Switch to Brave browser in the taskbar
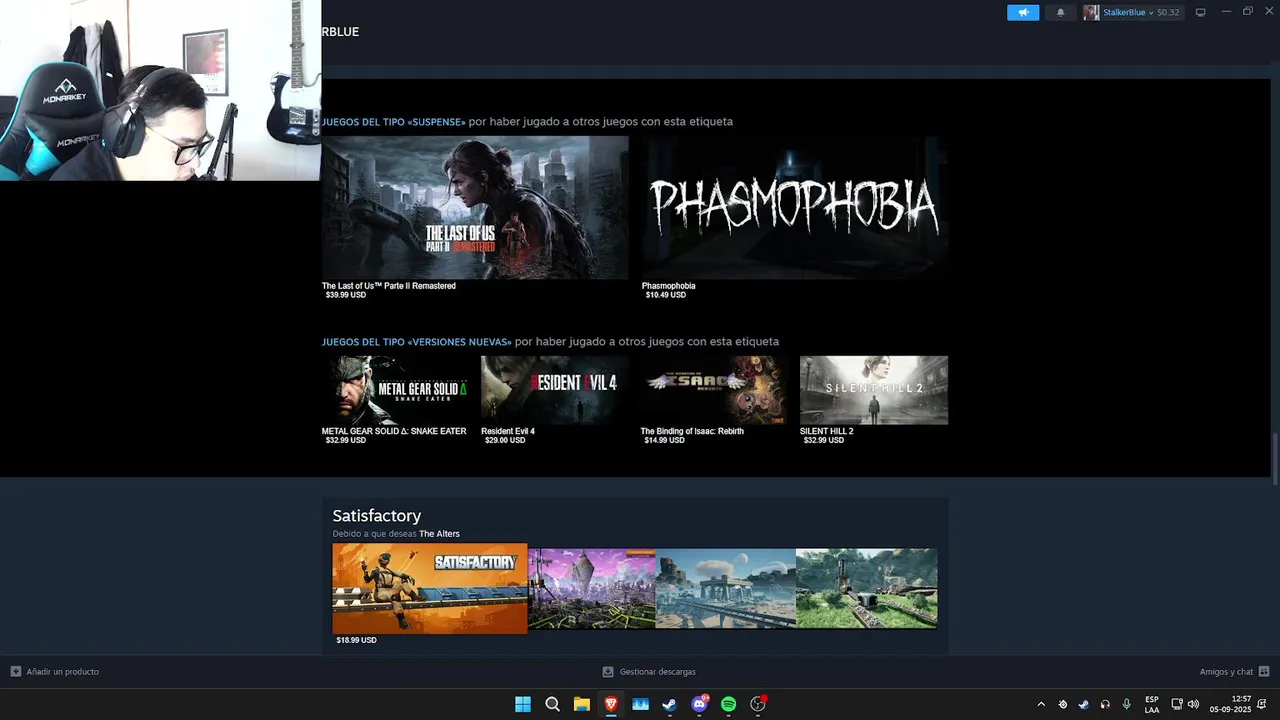The width and height of the screenshot is (1280, 720). [611, 704]
